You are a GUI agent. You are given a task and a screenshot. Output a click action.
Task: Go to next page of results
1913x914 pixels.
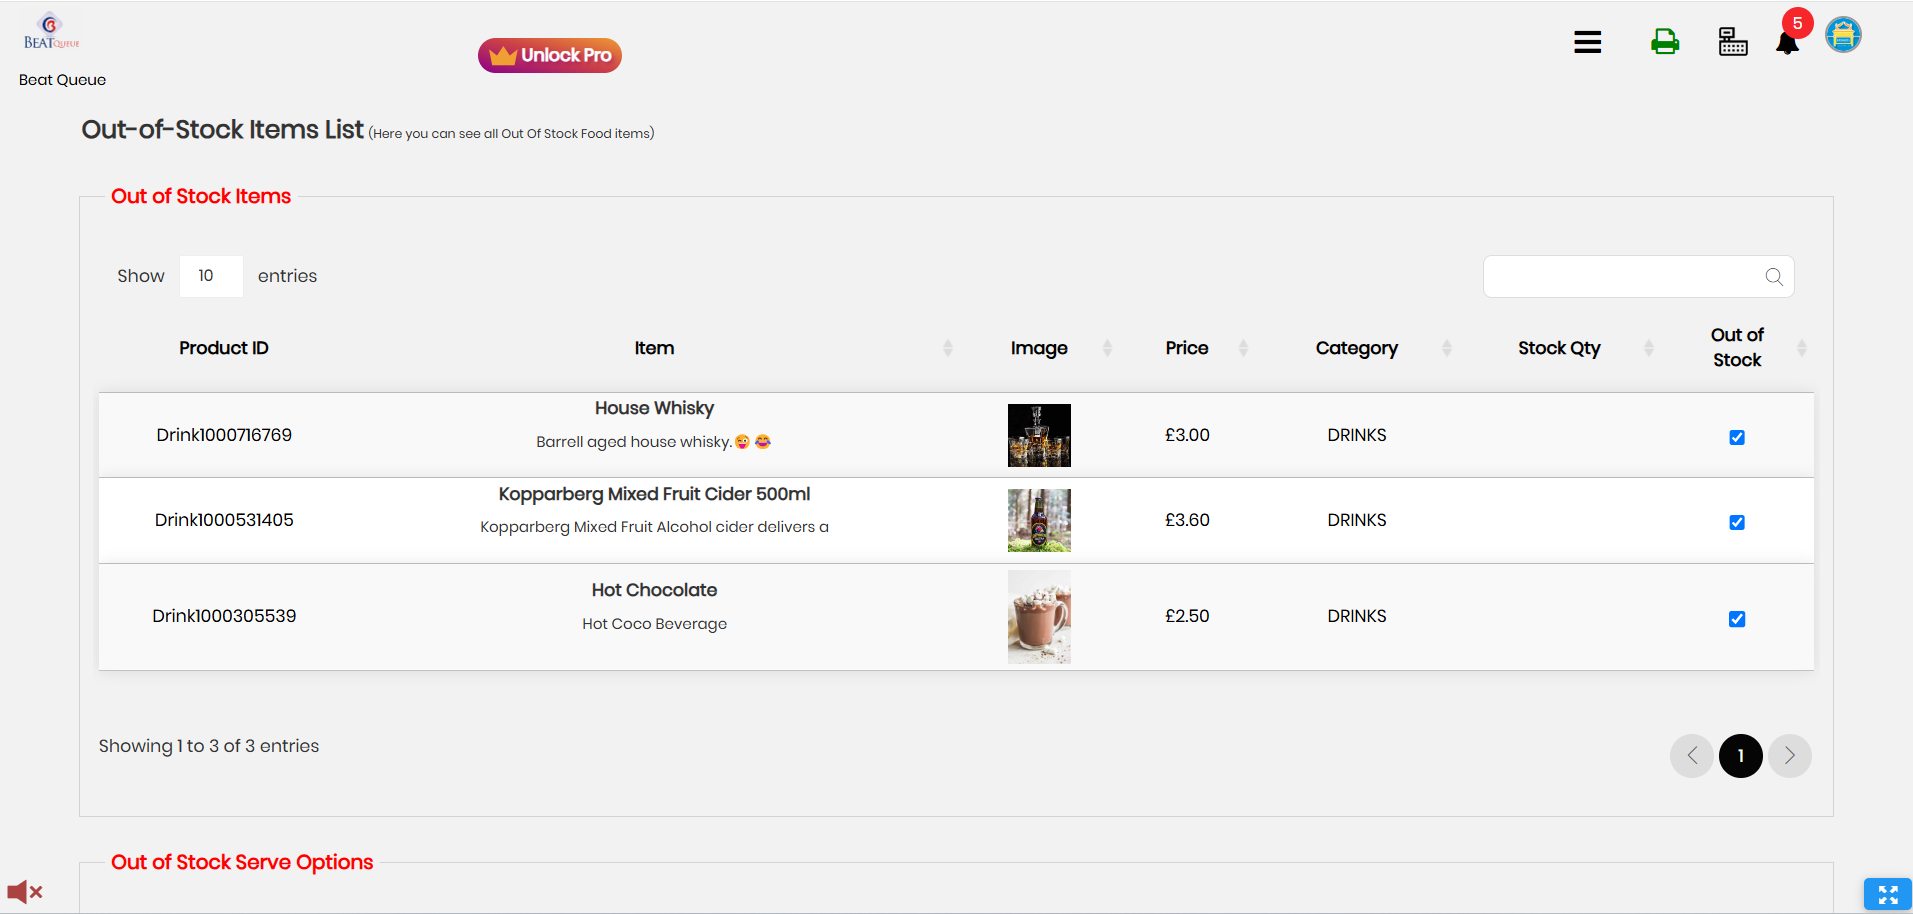pyautogui.click(x=1789, y=756)
